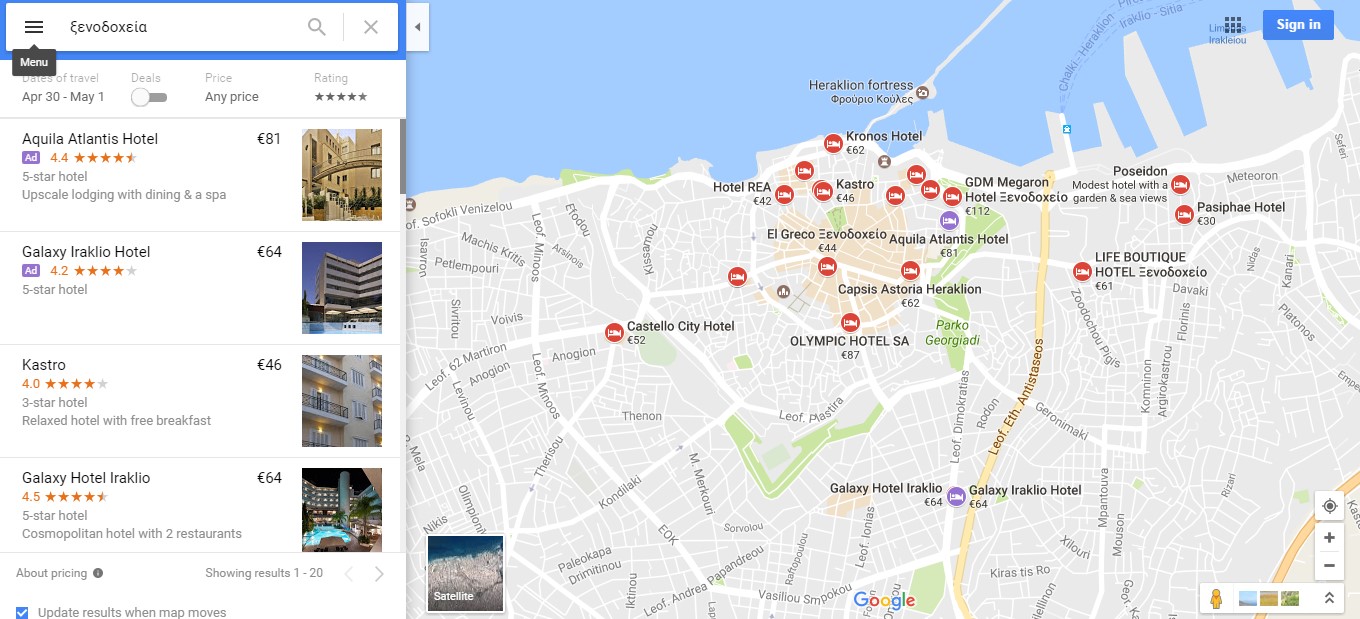Open the Google apps grid icon
This screenshot has width=1360, height=619.
click(x=1233, y=25)
